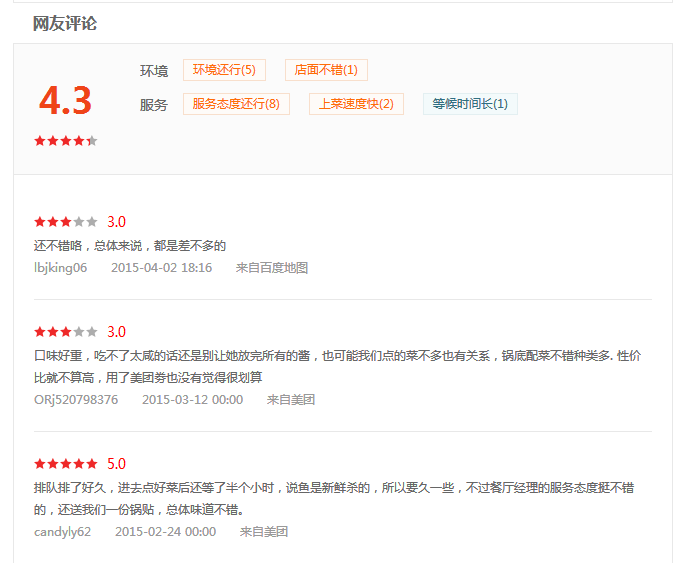Screen dimensions: 688x563
Task: Click the star rating of ORj520798376's review
Action: click(66, 332)
